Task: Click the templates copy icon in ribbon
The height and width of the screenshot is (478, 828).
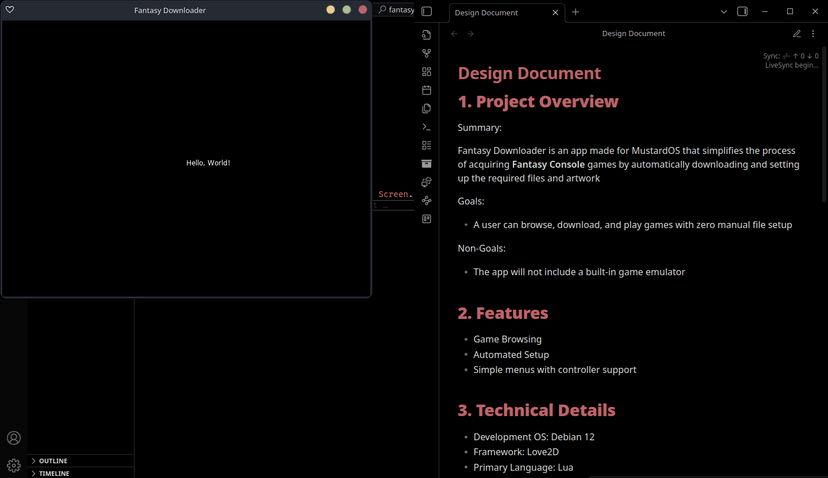Action: (426, 108)
